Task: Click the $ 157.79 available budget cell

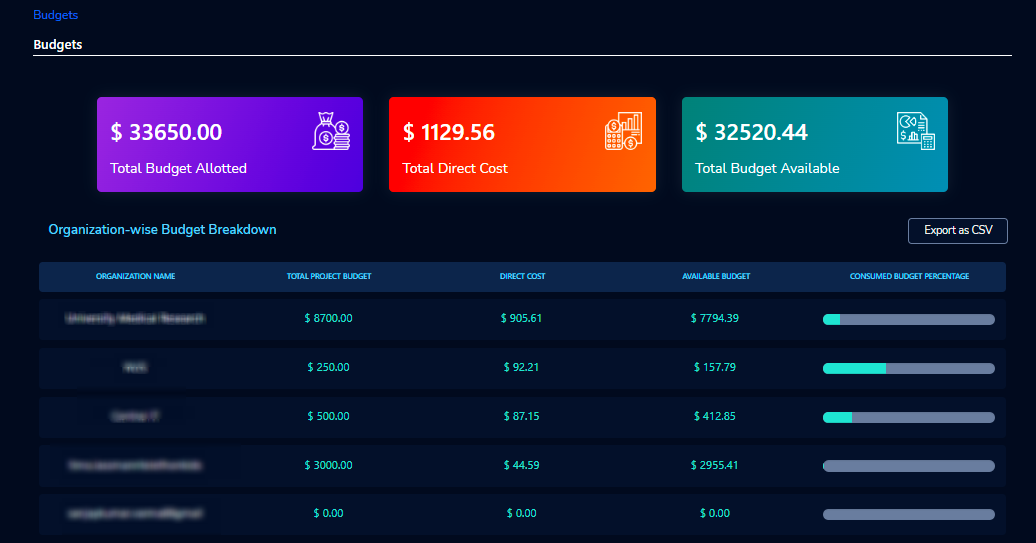Action: (x=715, y=367)
